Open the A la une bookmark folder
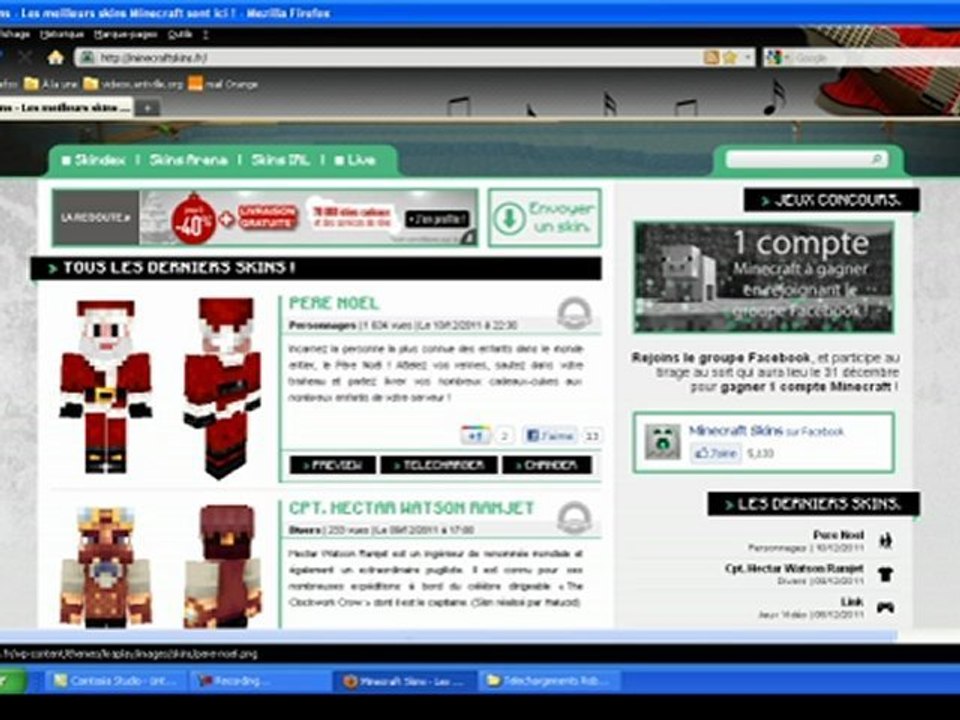The width and height of the screenshot is (960, 720). click(x=51, y=84)
